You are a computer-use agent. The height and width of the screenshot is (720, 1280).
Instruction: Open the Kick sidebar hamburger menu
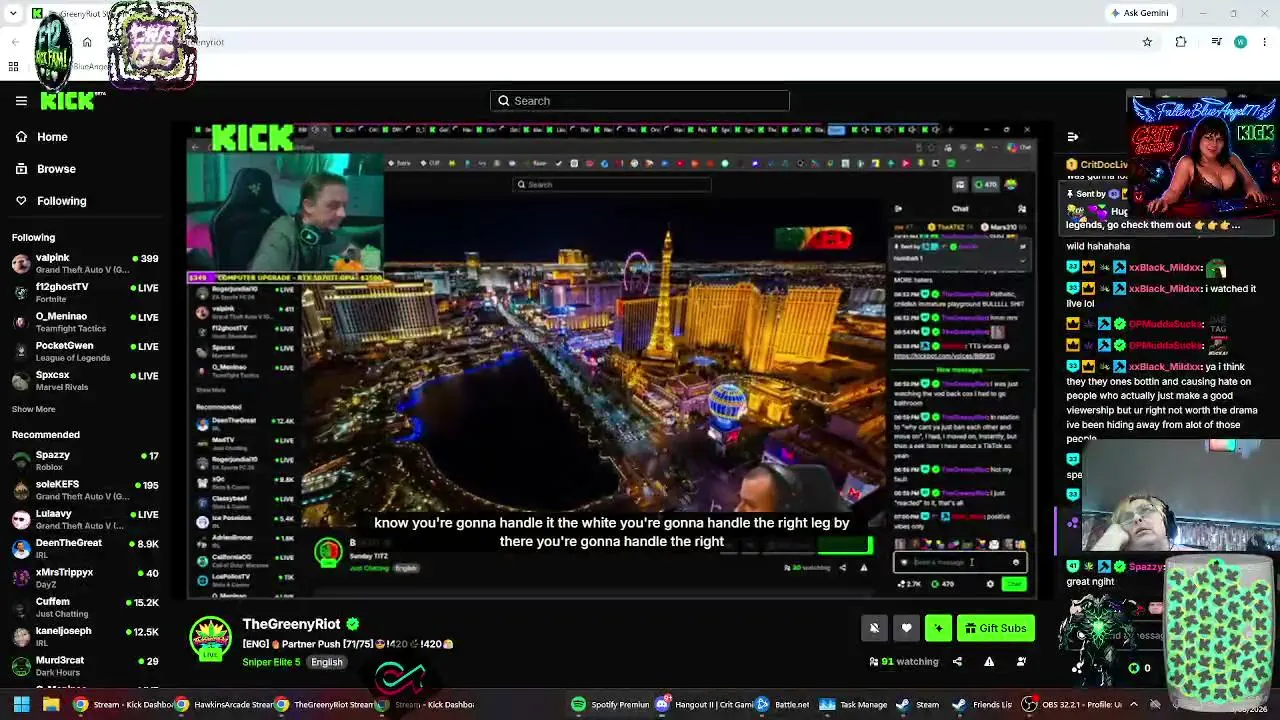pyautogui.click(x=21, y=101)
